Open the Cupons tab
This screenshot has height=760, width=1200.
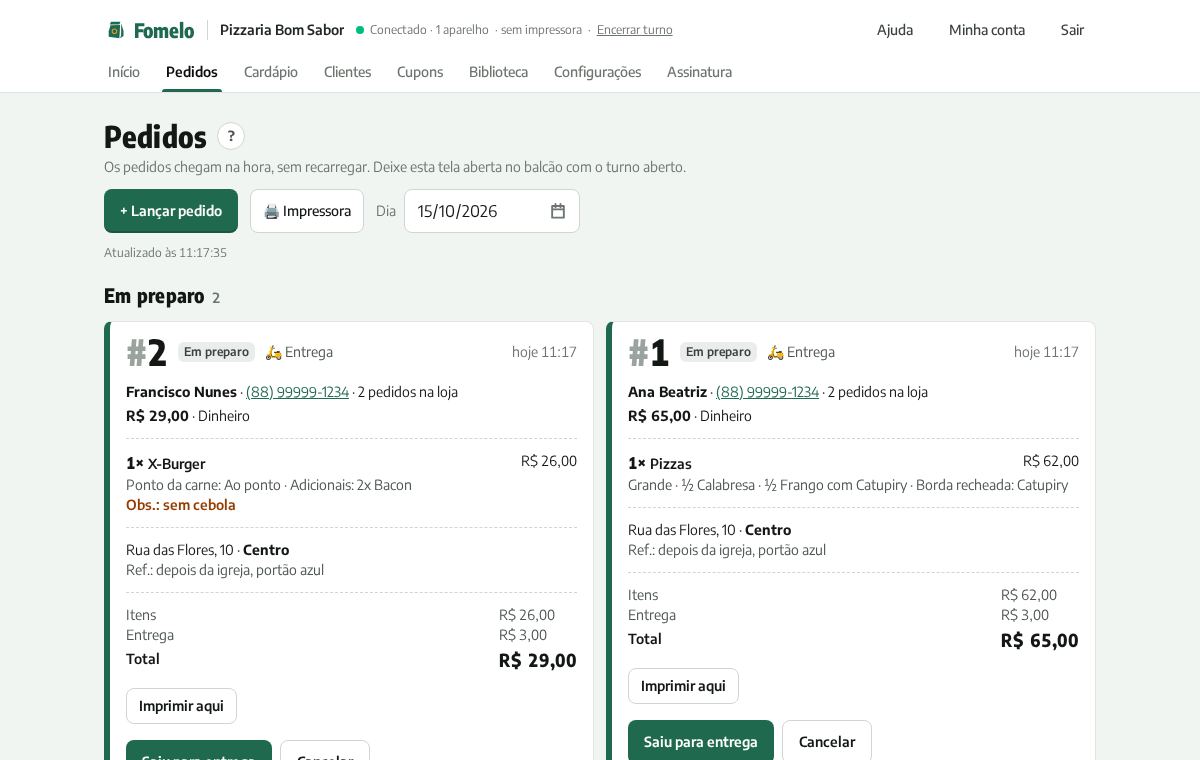click(x=420, y=72)
